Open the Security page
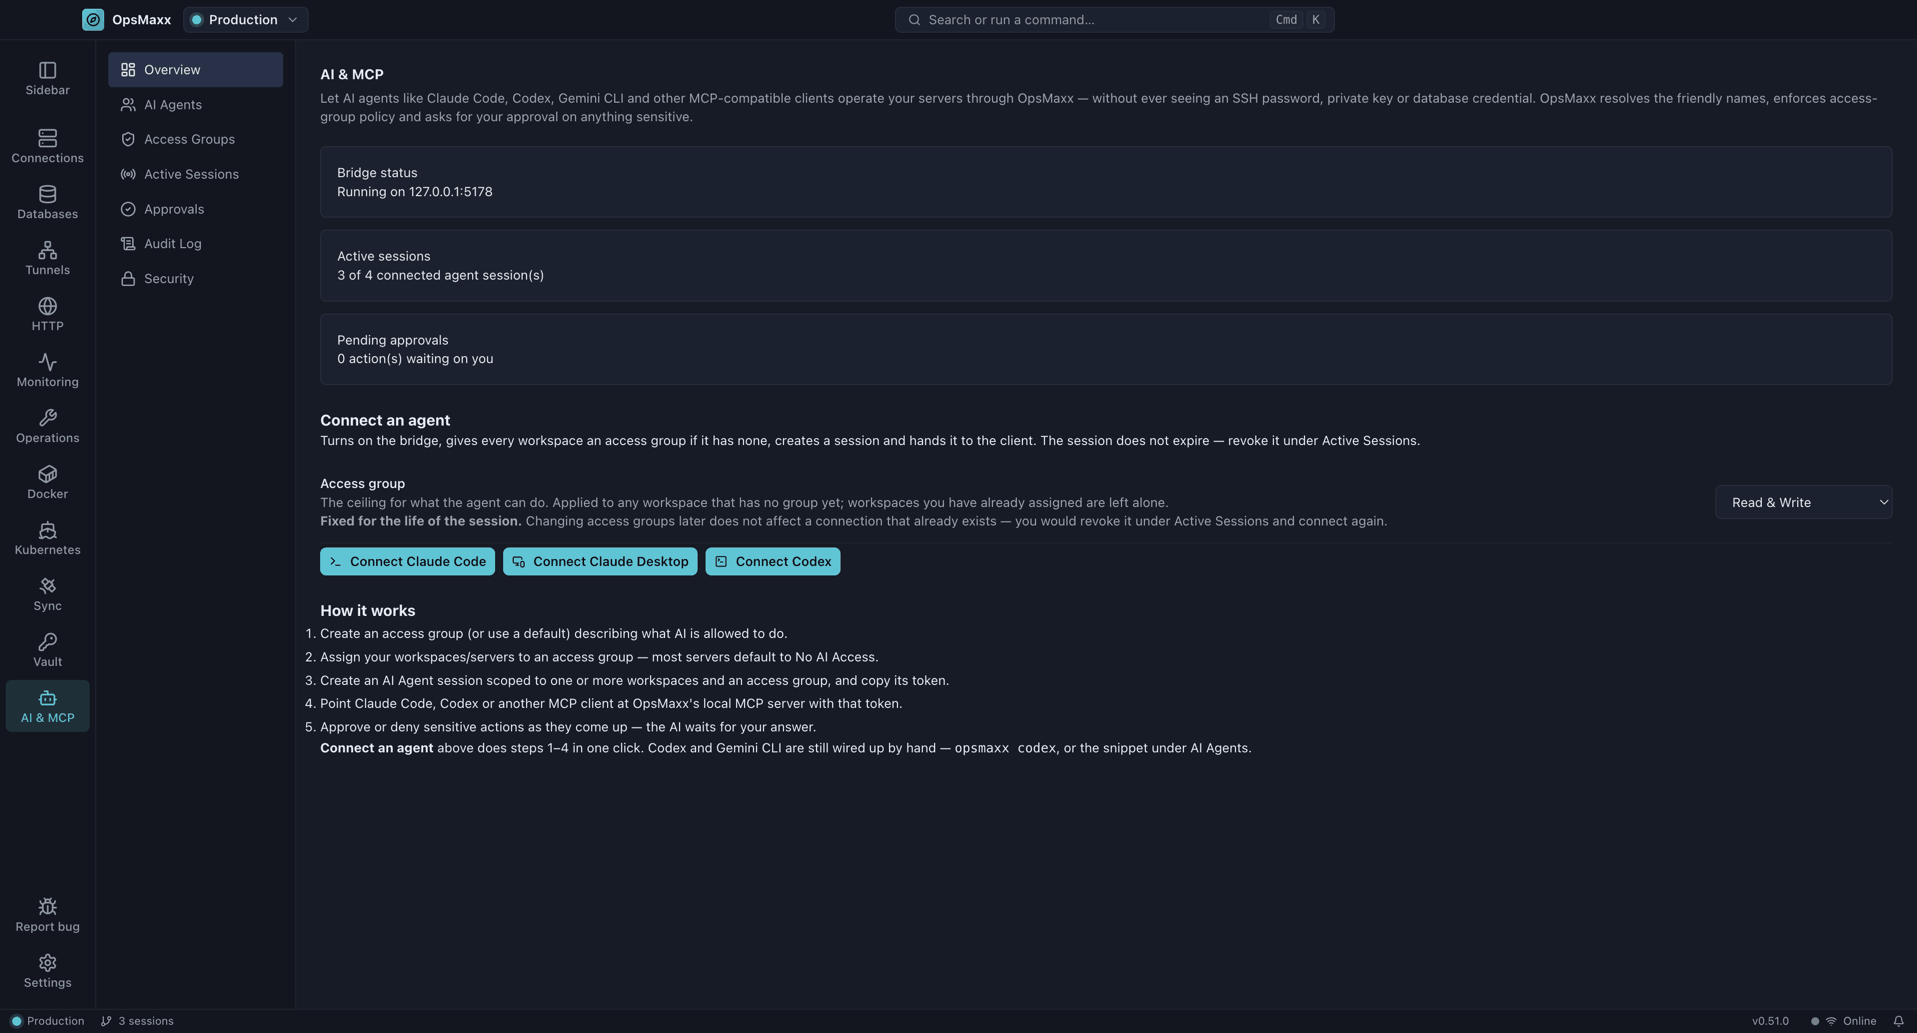Screen dimensions: 1917x1033 click(195, 279)
